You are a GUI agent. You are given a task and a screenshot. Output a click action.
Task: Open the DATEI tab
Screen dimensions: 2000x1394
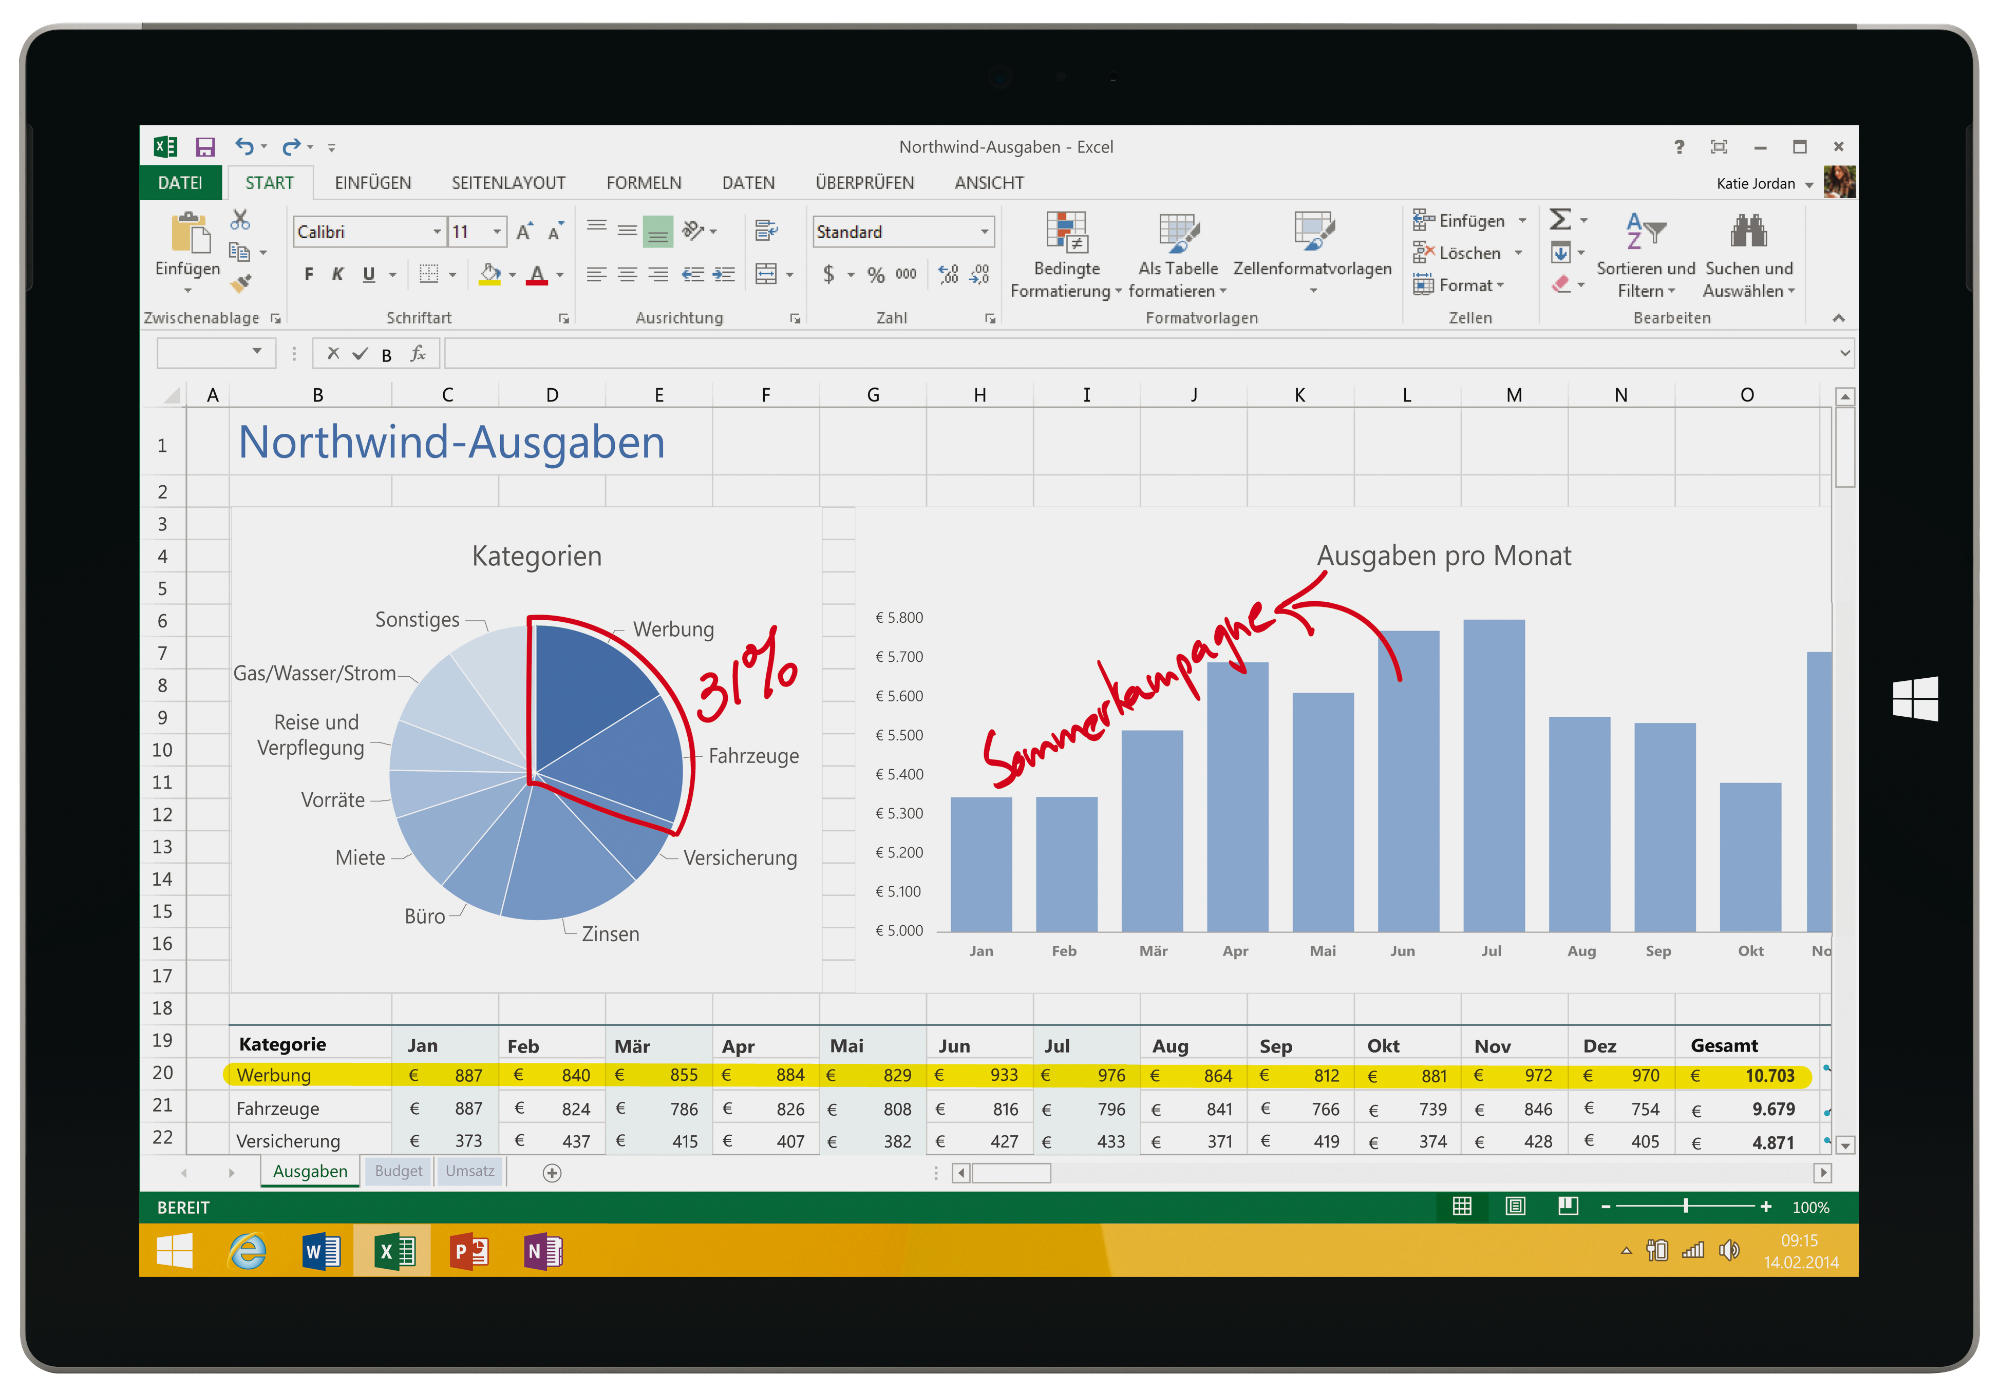[x=180, y=183]
